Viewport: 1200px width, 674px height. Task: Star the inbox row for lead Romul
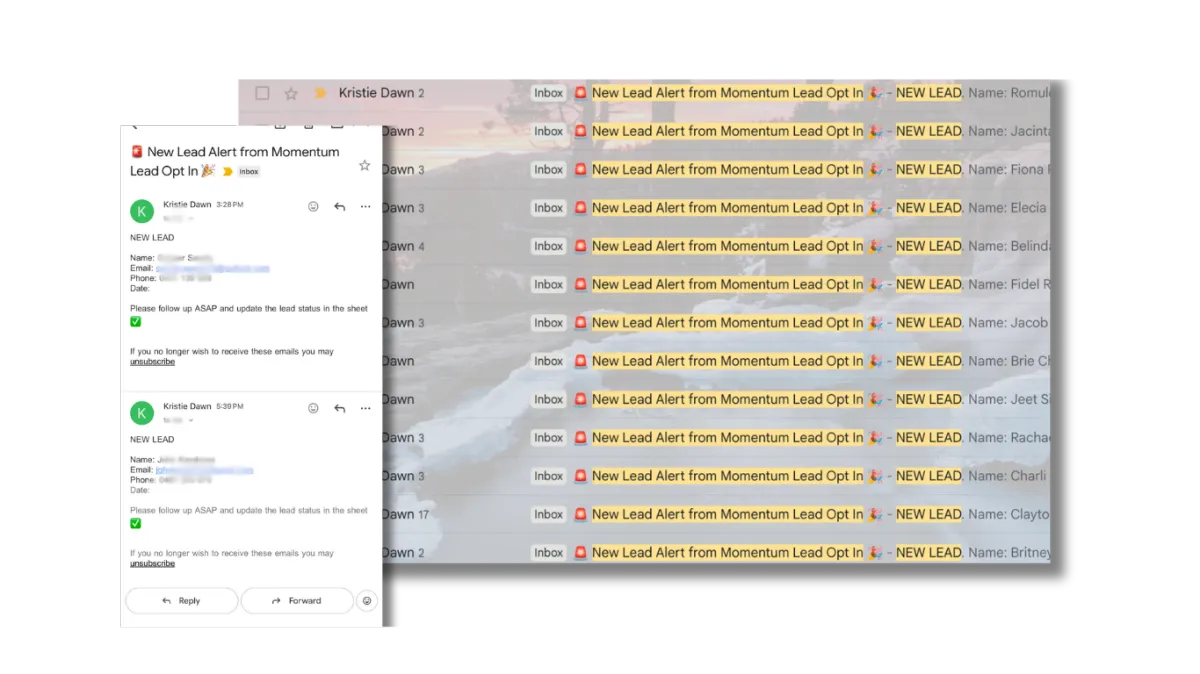coord(291,93)
